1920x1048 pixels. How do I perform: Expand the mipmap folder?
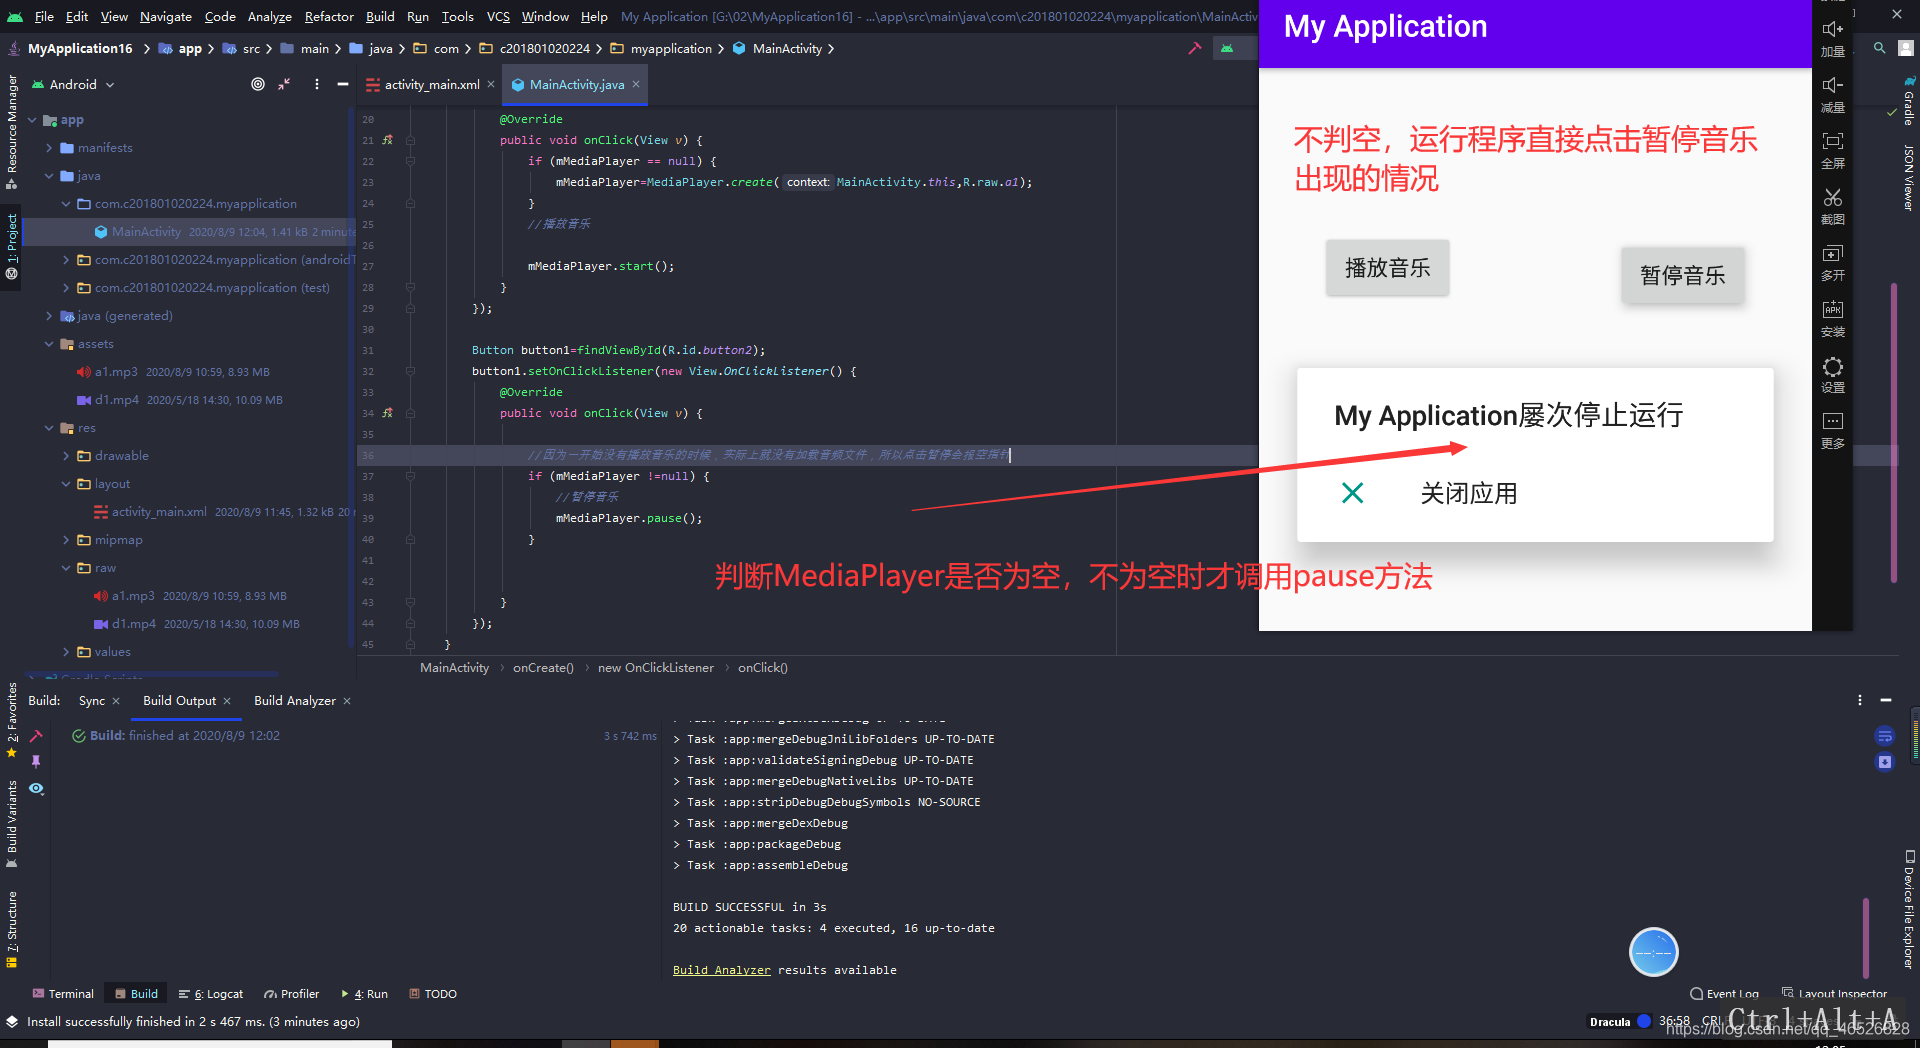[x=66, y=540]
